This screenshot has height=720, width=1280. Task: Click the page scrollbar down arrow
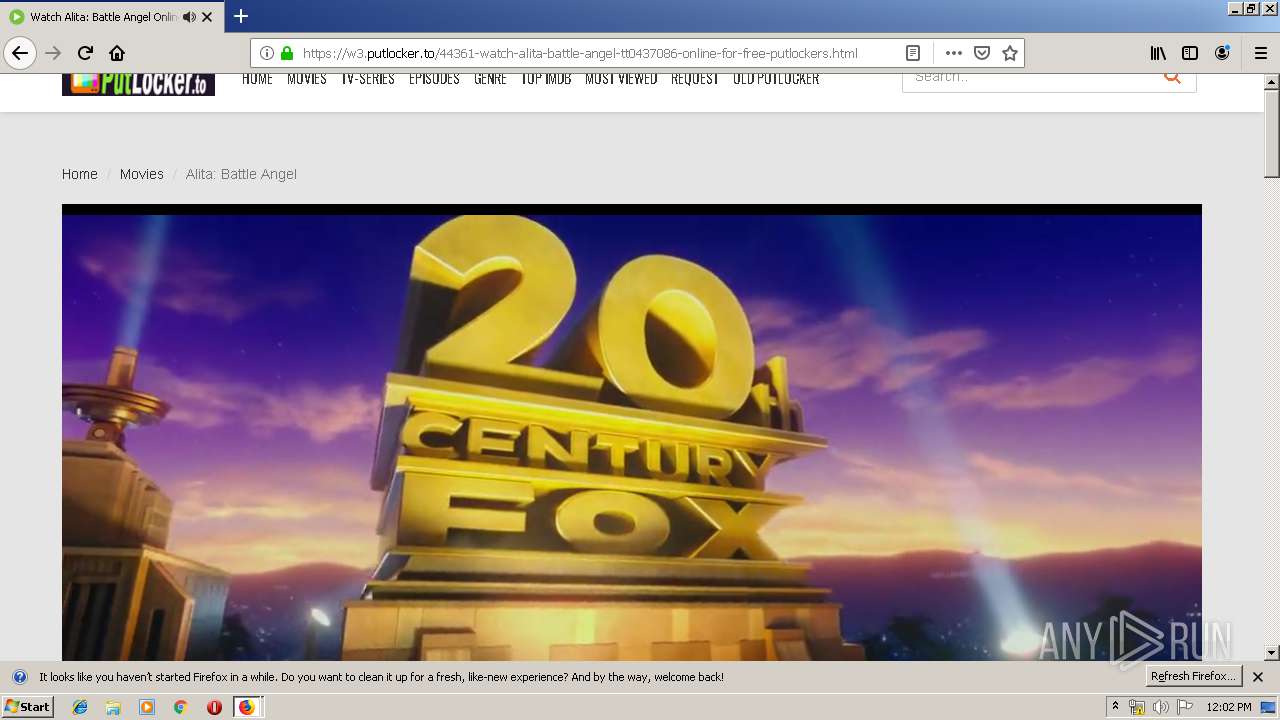[1272, 653]
